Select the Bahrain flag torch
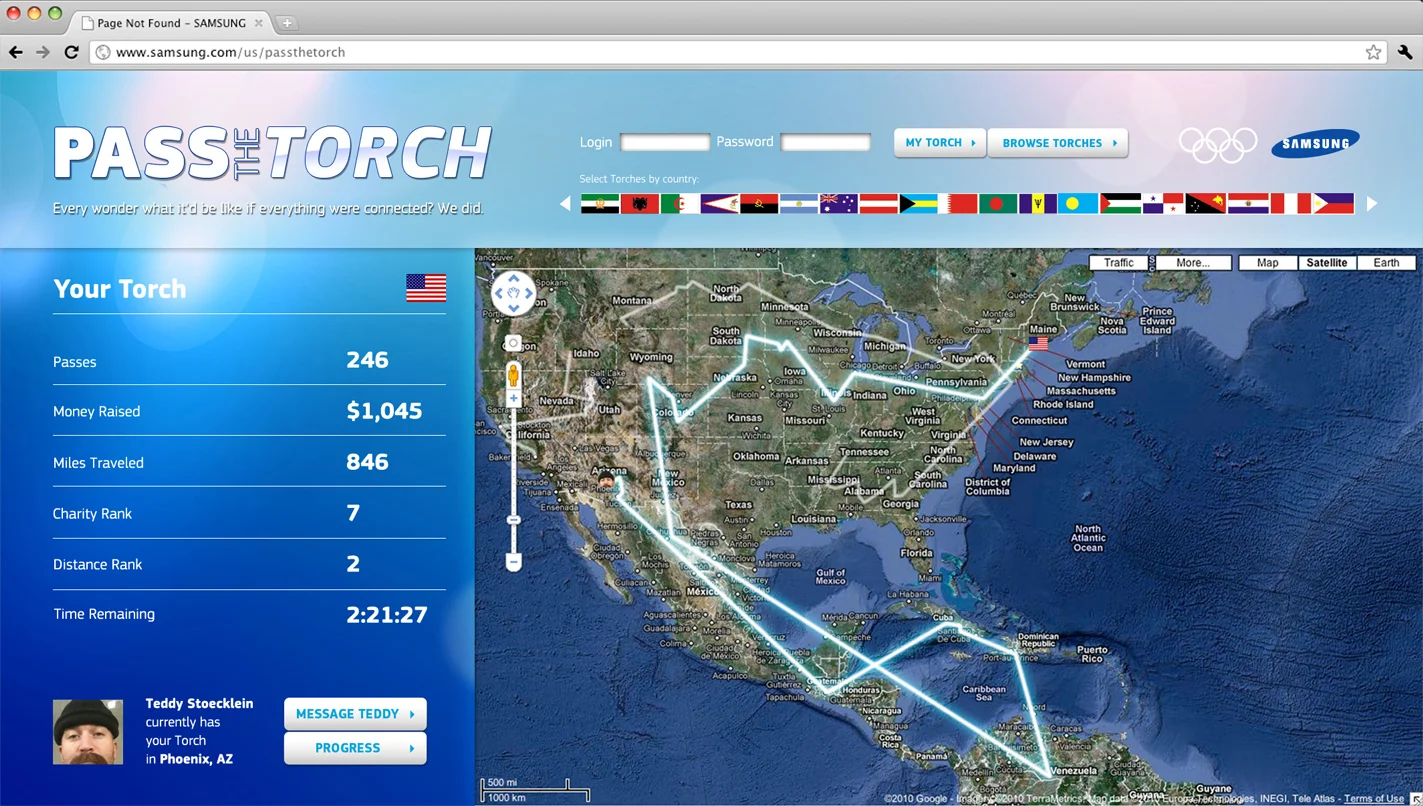Viewport: 1423px width, 806px height. pos(958,204)
